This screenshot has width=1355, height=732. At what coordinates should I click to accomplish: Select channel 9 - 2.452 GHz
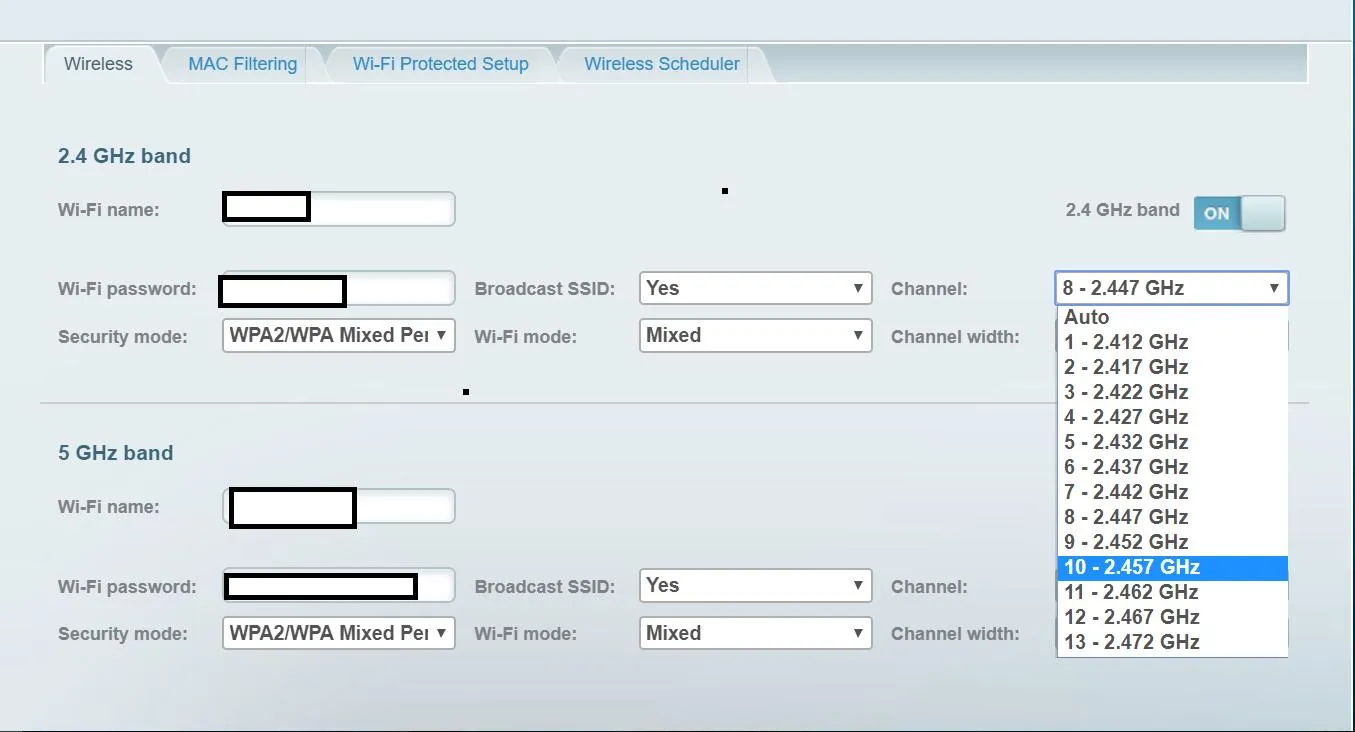tap(1172, 542)
